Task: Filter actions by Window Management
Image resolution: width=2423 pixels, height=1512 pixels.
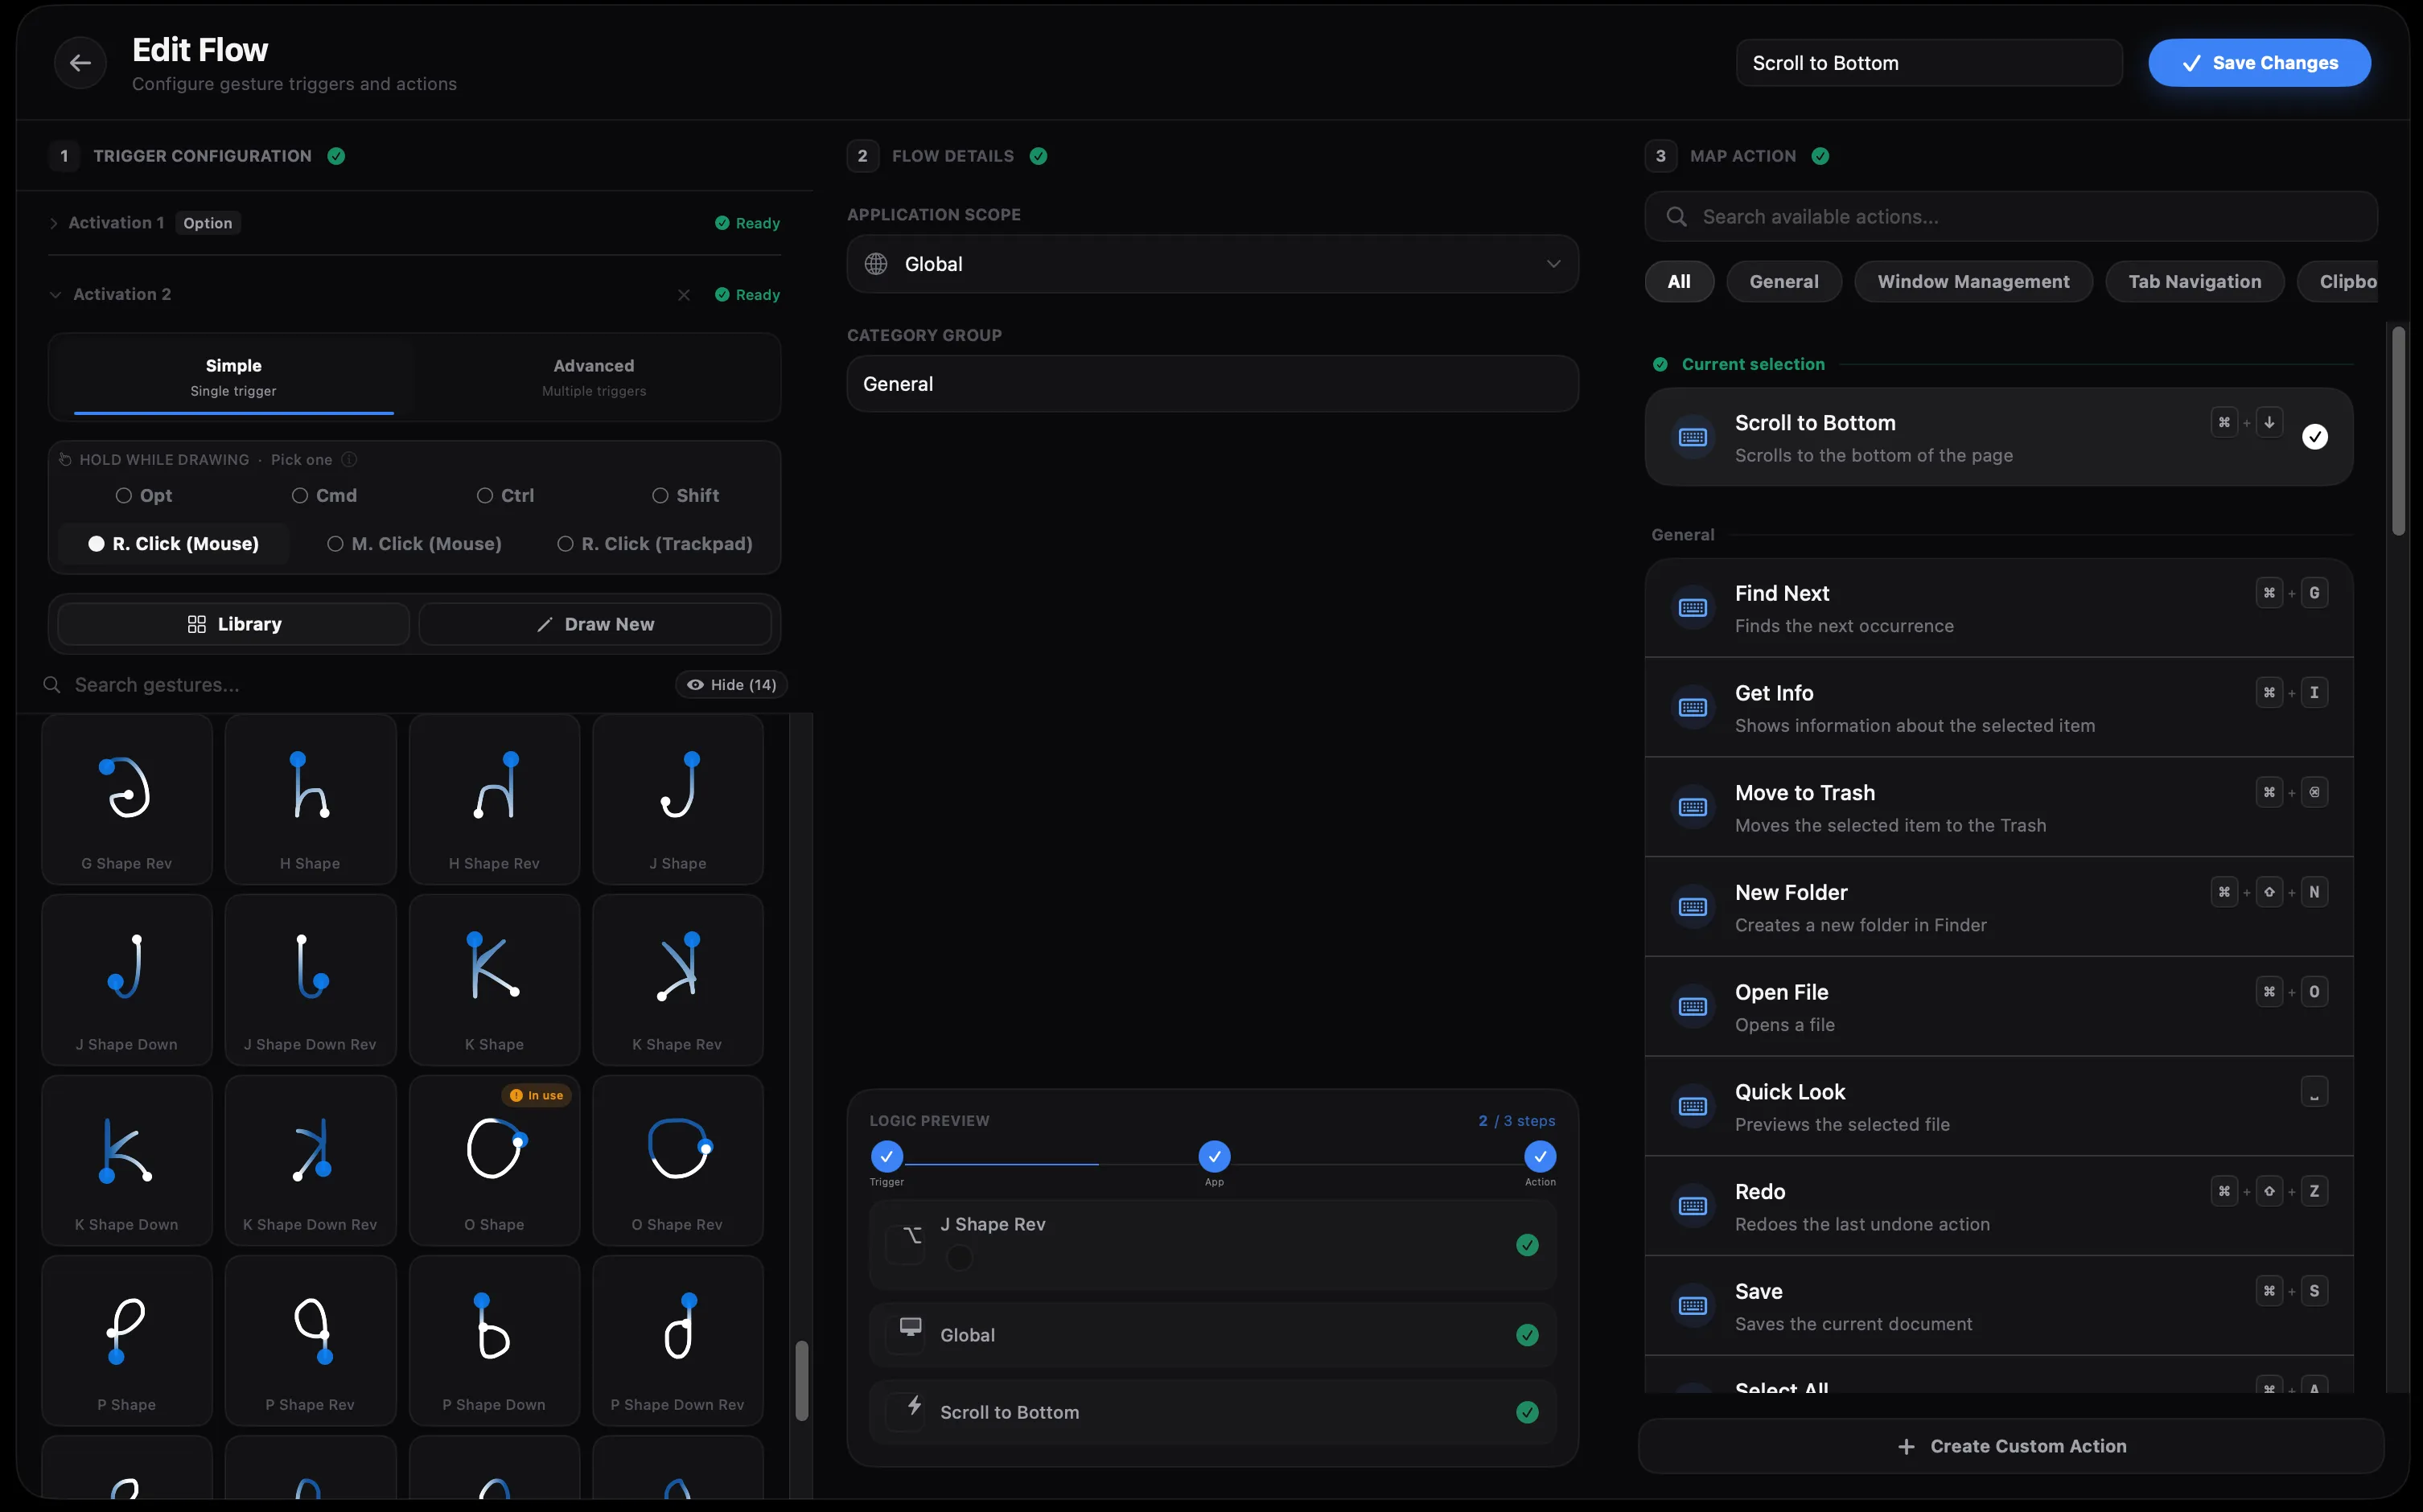Action: (x=1973, y=282)
